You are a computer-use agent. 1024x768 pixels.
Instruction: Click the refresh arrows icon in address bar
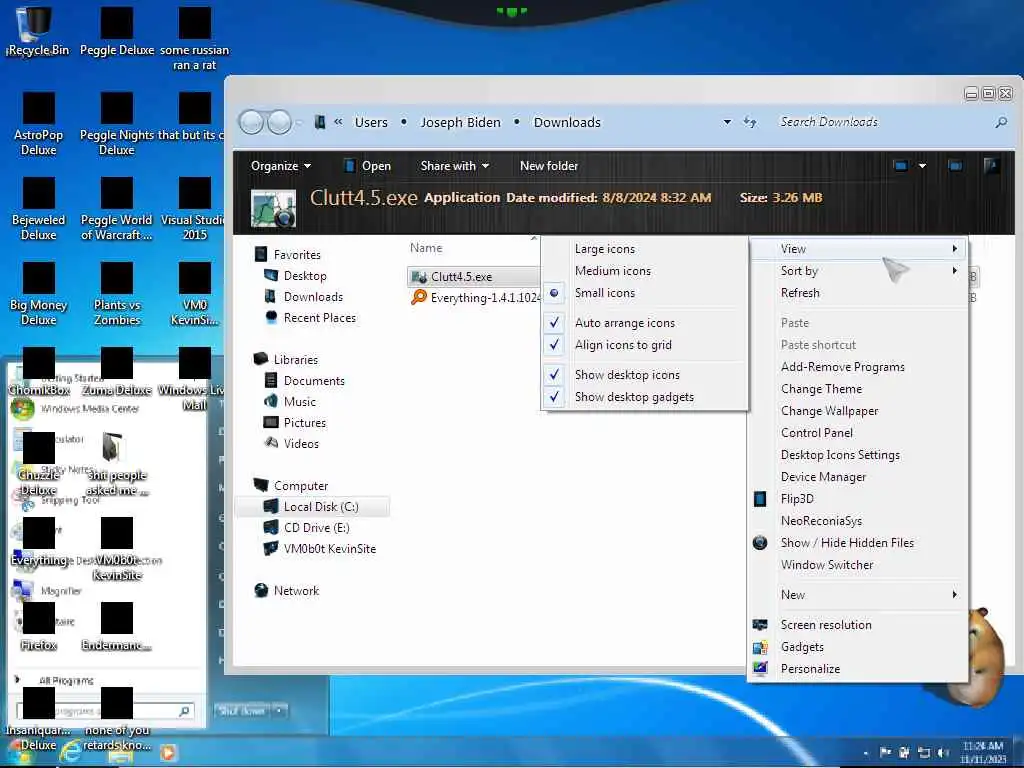[750, 122]
